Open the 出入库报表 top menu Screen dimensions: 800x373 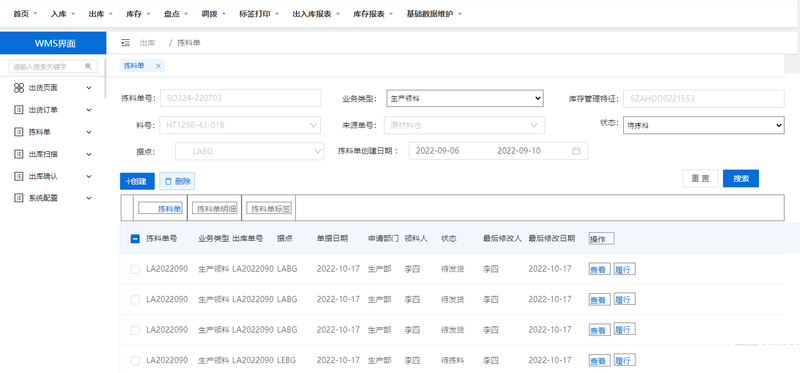point(316,14)
